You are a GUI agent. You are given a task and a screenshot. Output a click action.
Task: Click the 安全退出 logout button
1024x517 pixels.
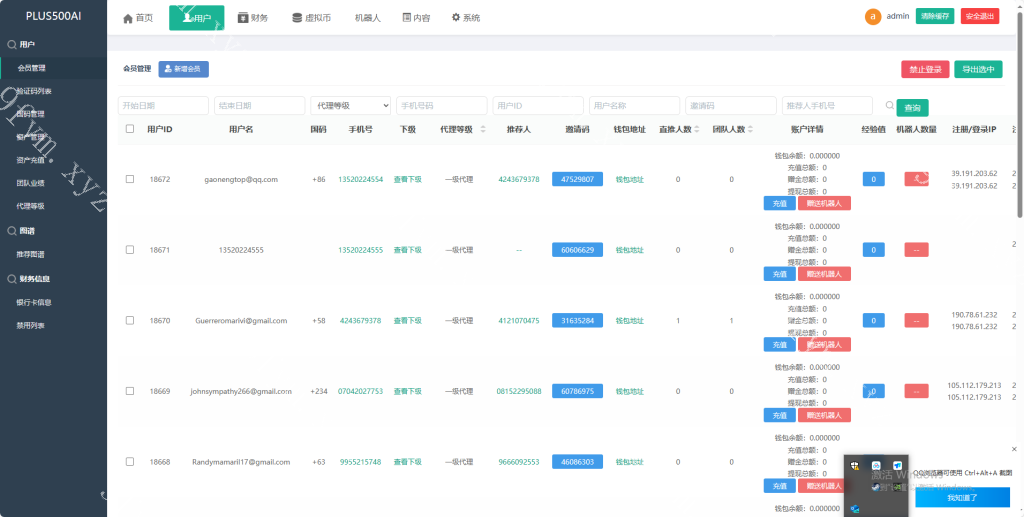coord(980,16)
